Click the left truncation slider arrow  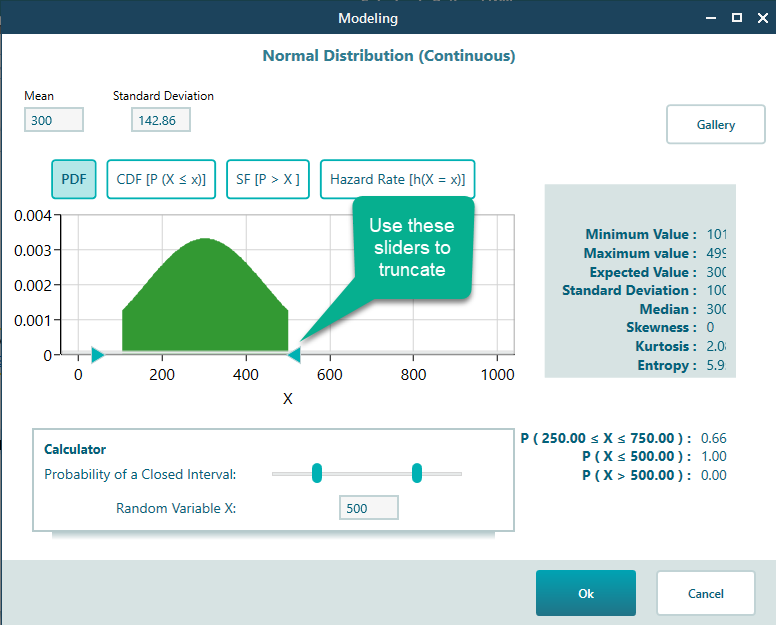point(97,354)
